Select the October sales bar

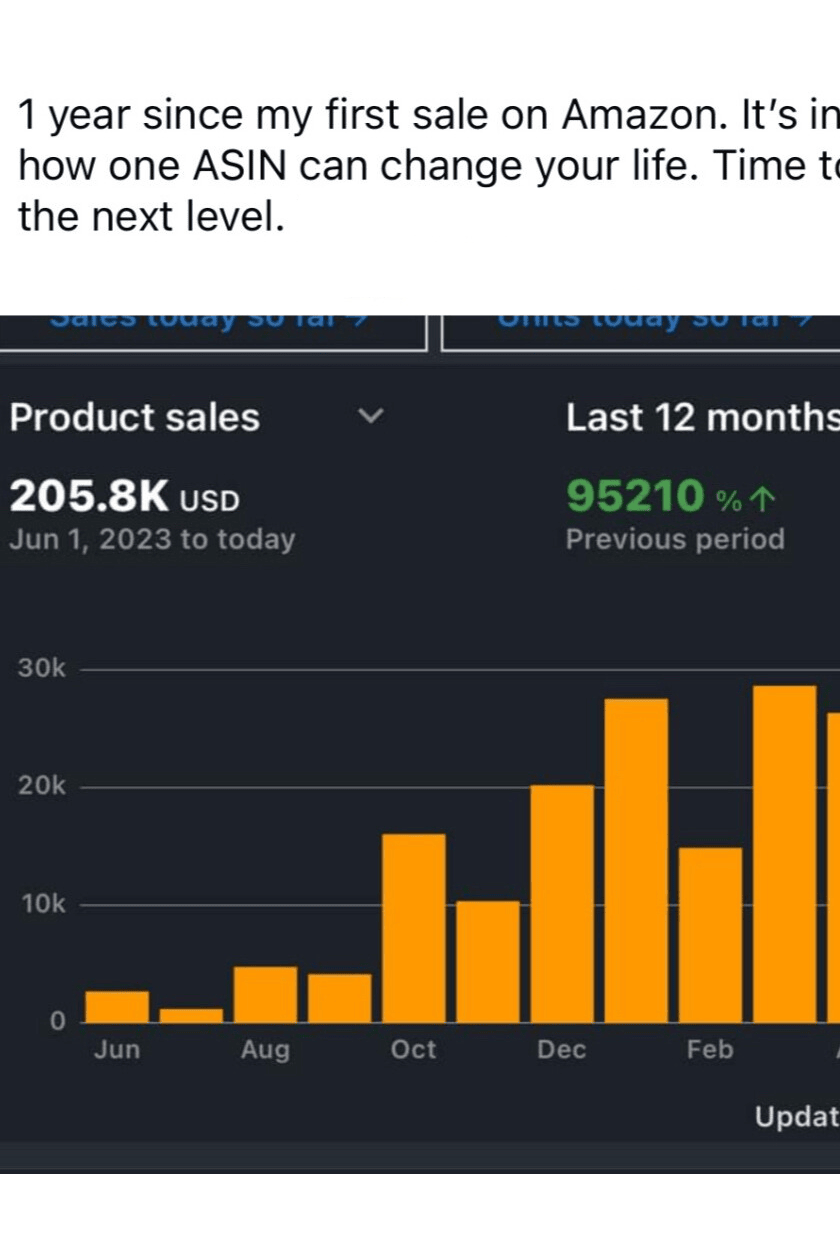tap(414, 928)
